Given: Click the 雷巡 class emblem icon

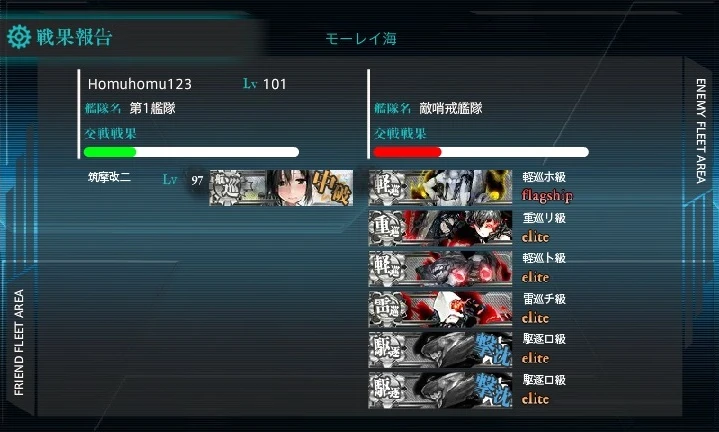Looking at the screenshot, I should pos(387,309).
